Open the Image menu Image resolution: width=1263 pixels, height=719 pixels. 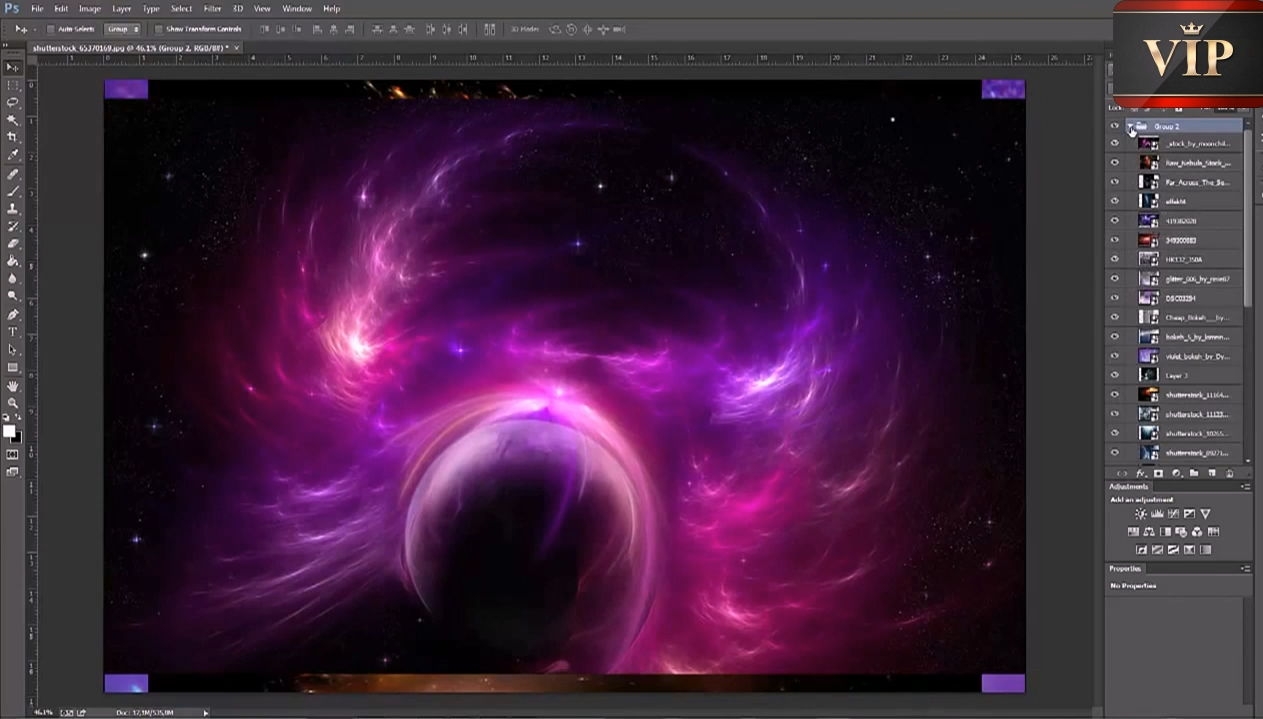tap(90, 8)
